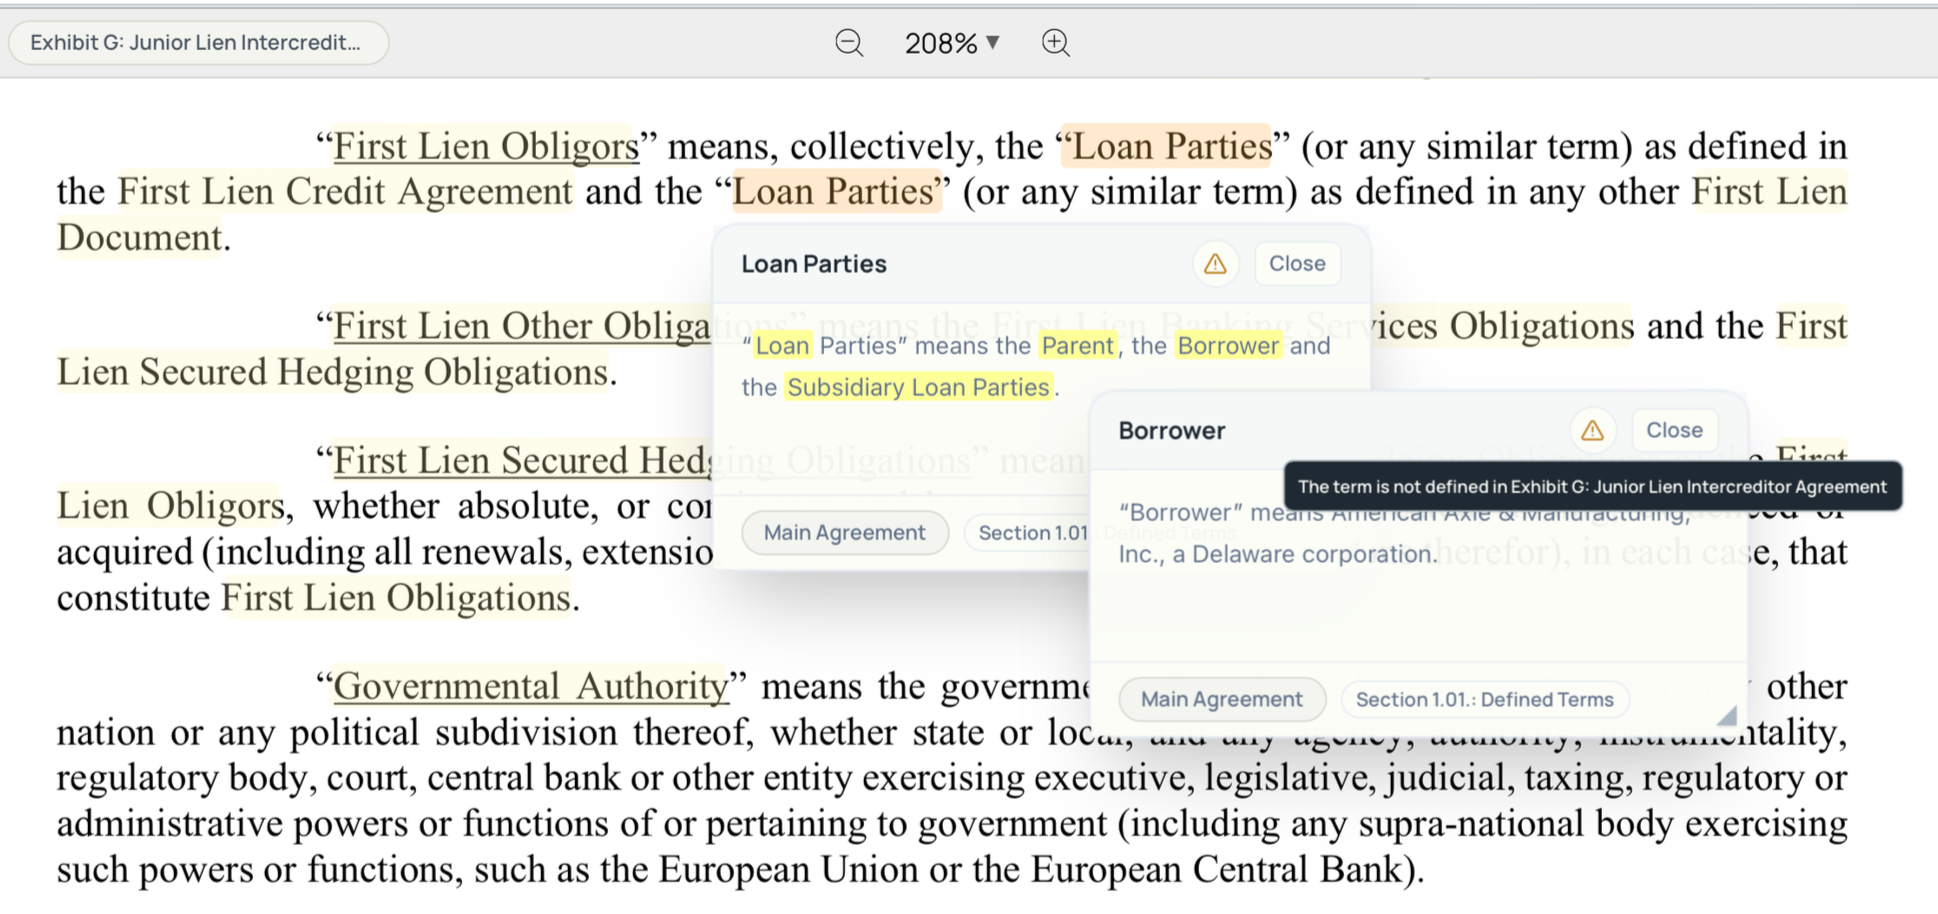Click the zoom in magnifier icon
Viewport: 1938px width, 914px height.
(x=1056, y=43)
